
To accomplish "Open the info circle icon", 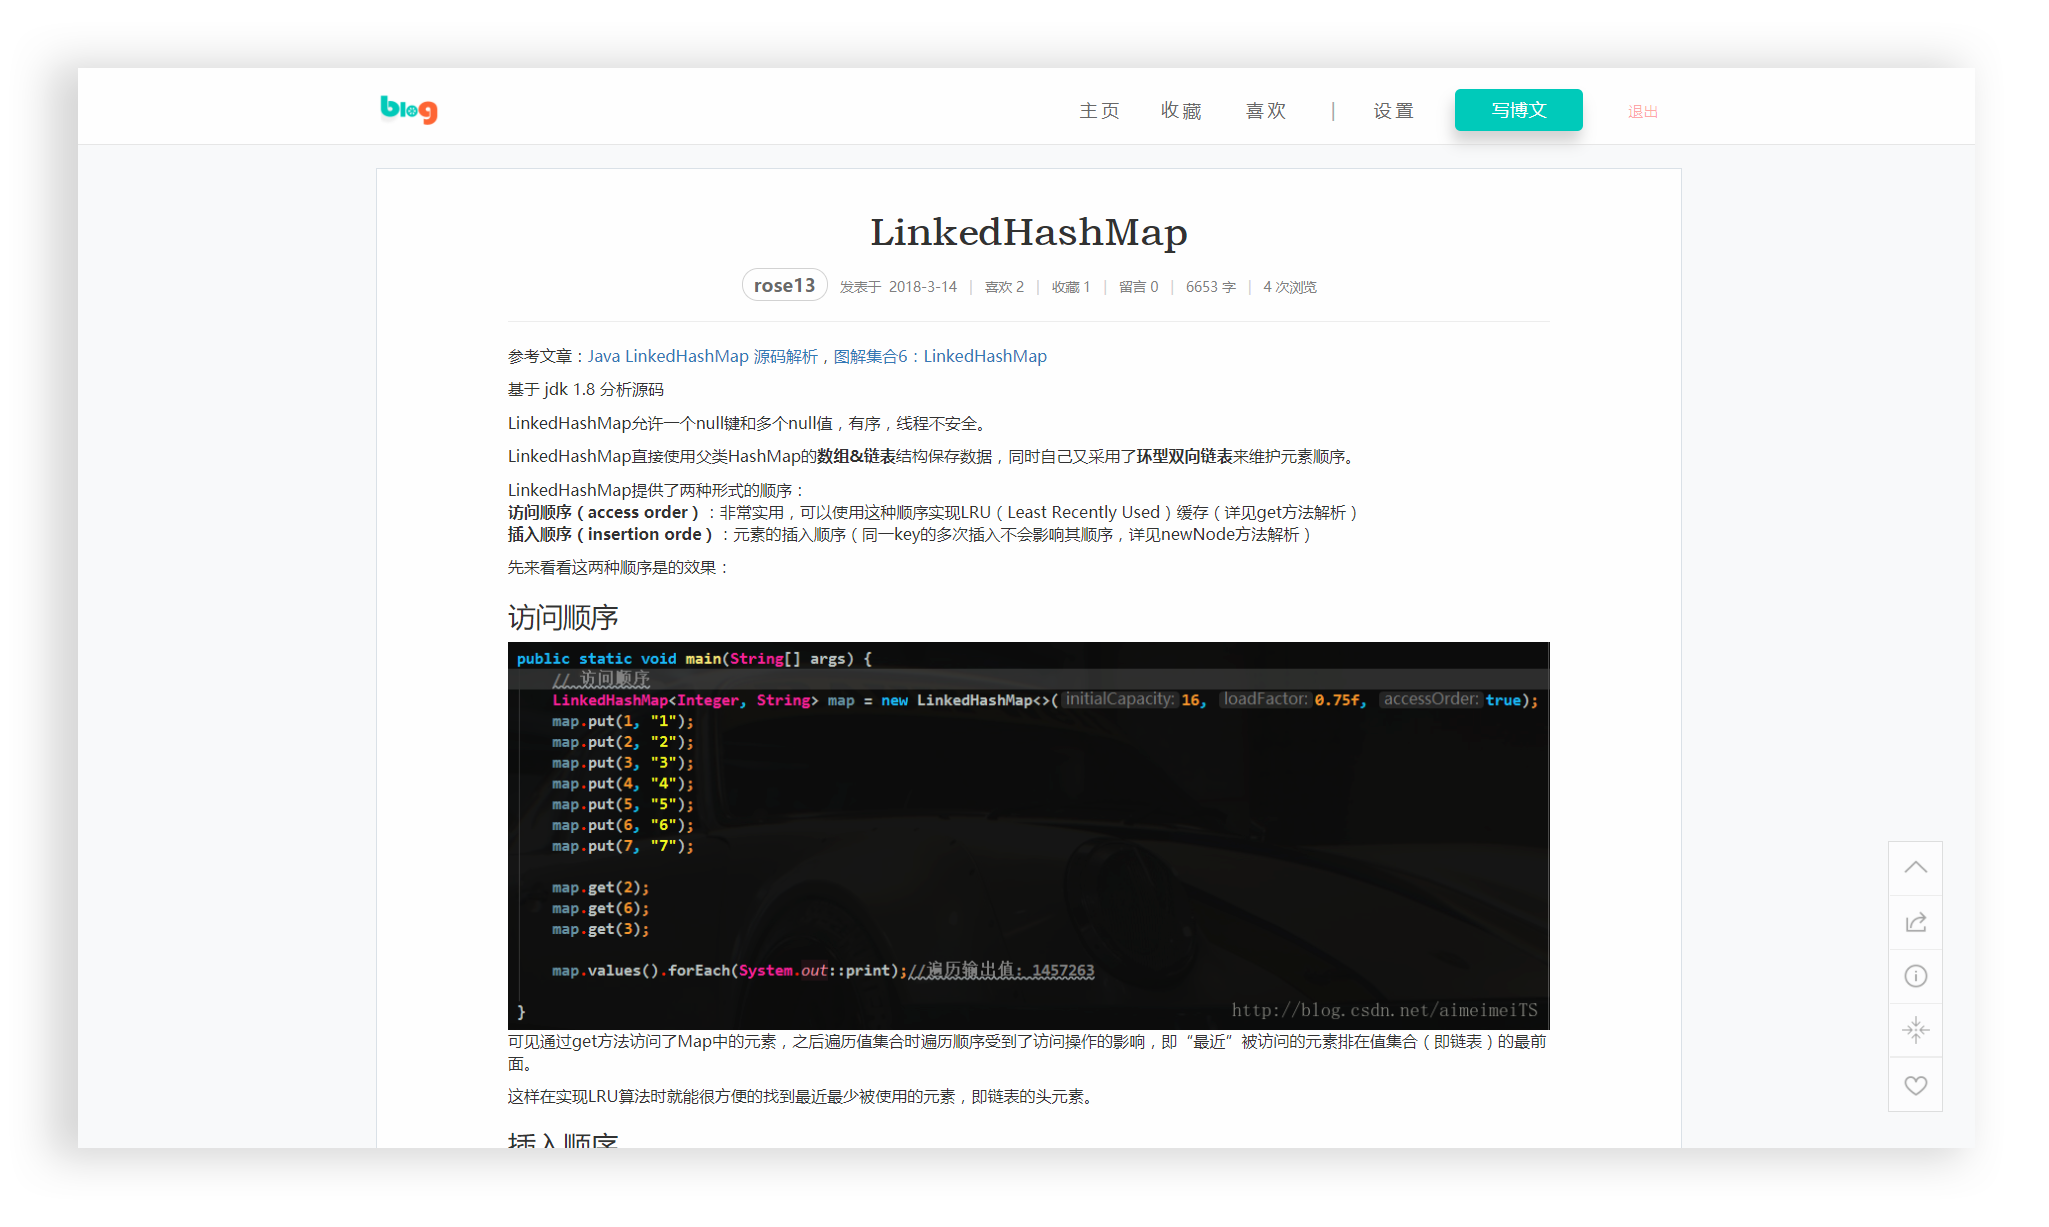I will pos(1915,976).
